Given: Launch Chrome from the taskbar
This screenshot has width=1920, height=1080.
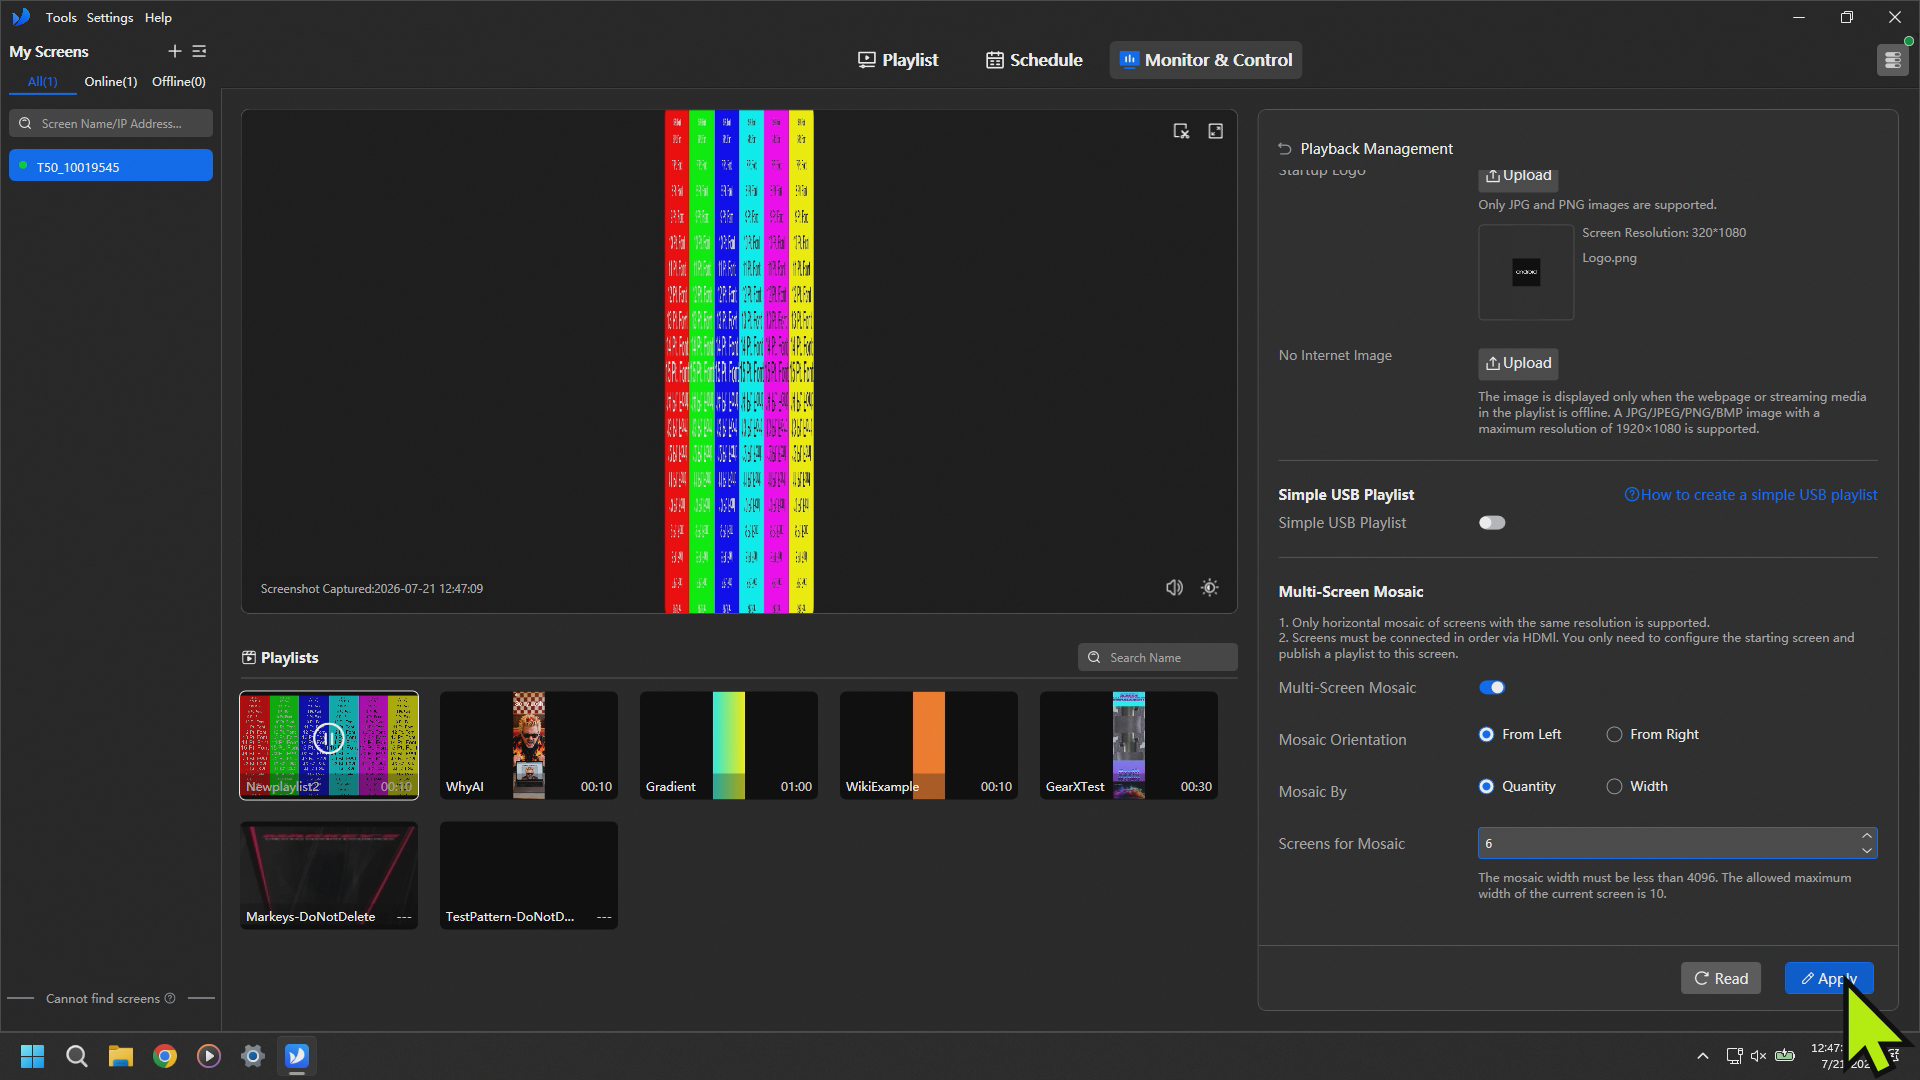Looking at the screenshot, I should [x=165, y=1056].
